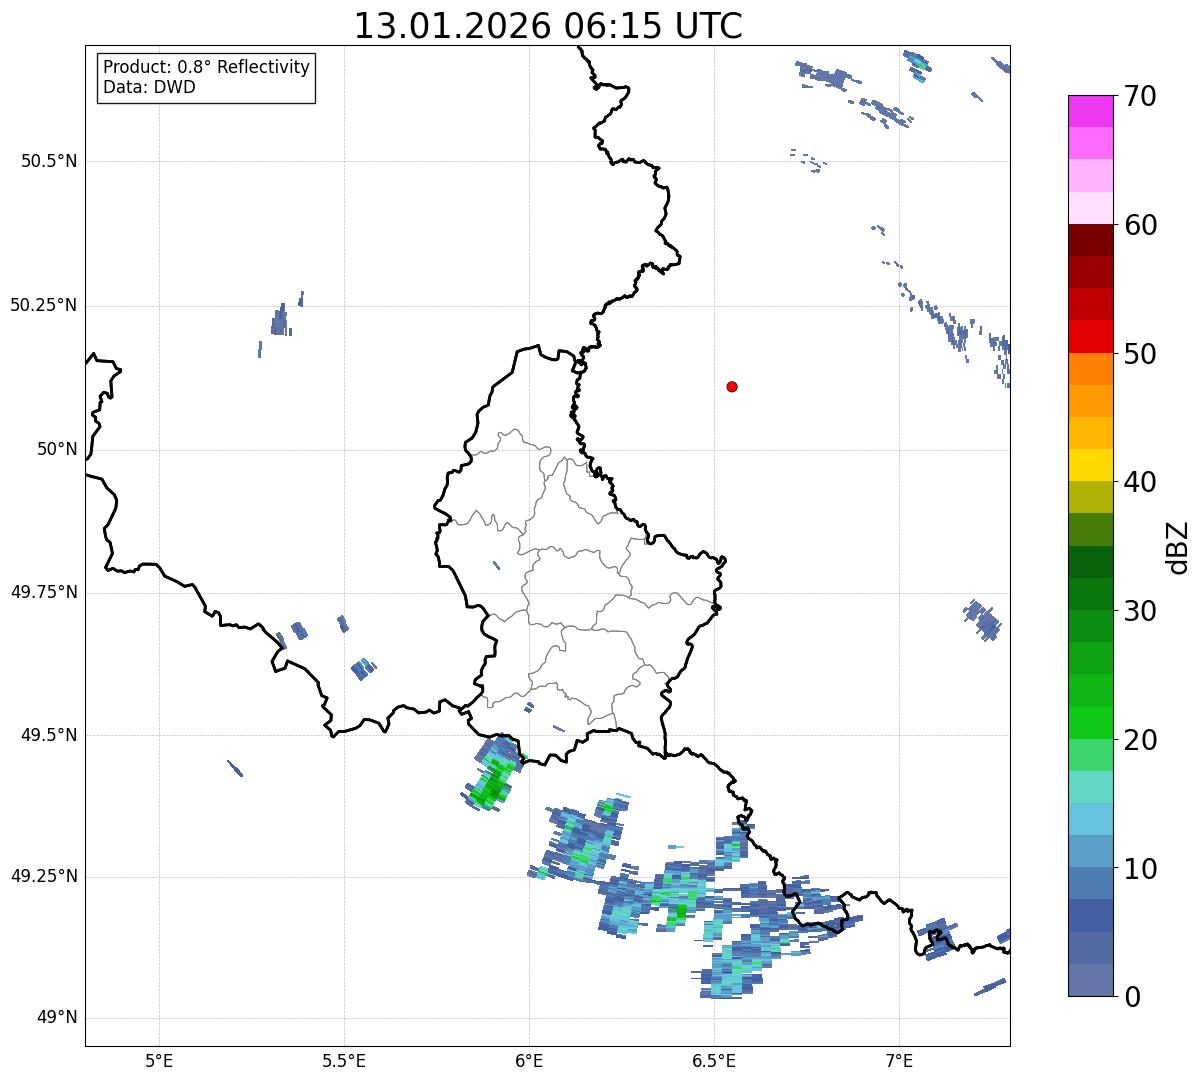Click the colorbar tick label 10

point(1140,869)
